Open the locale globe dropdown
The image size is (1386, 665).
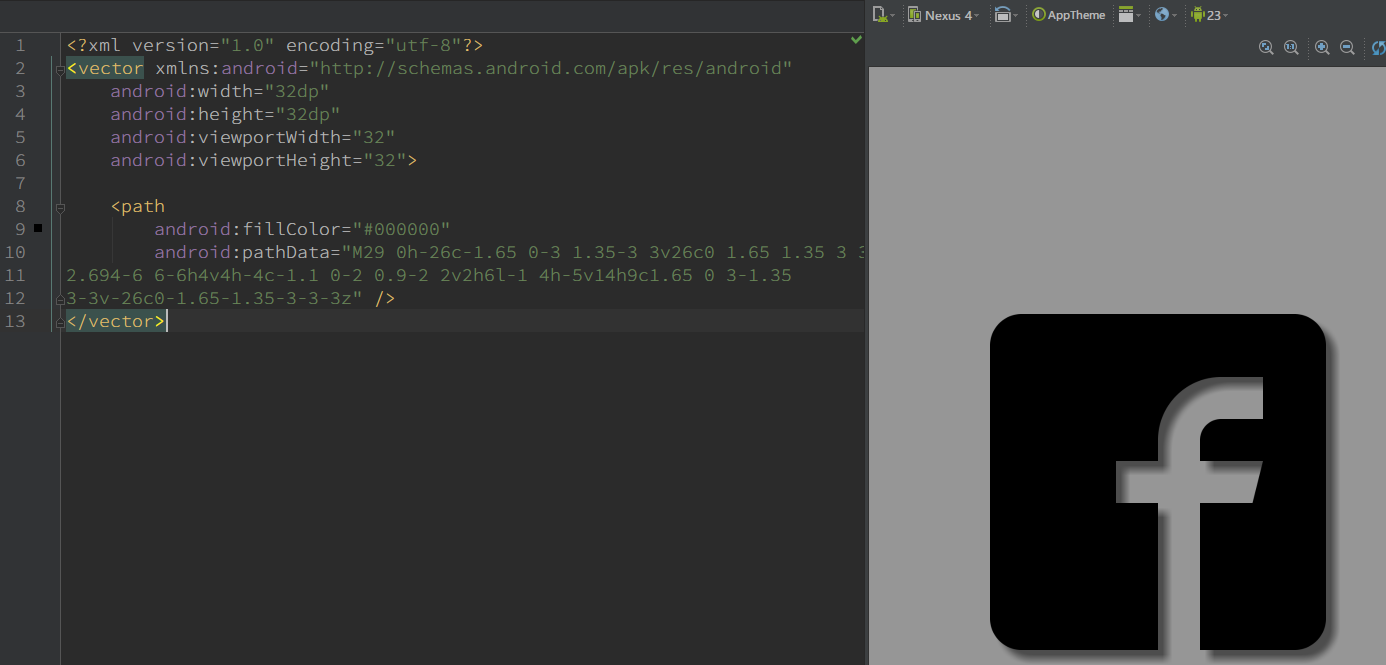coord(1165,15)
